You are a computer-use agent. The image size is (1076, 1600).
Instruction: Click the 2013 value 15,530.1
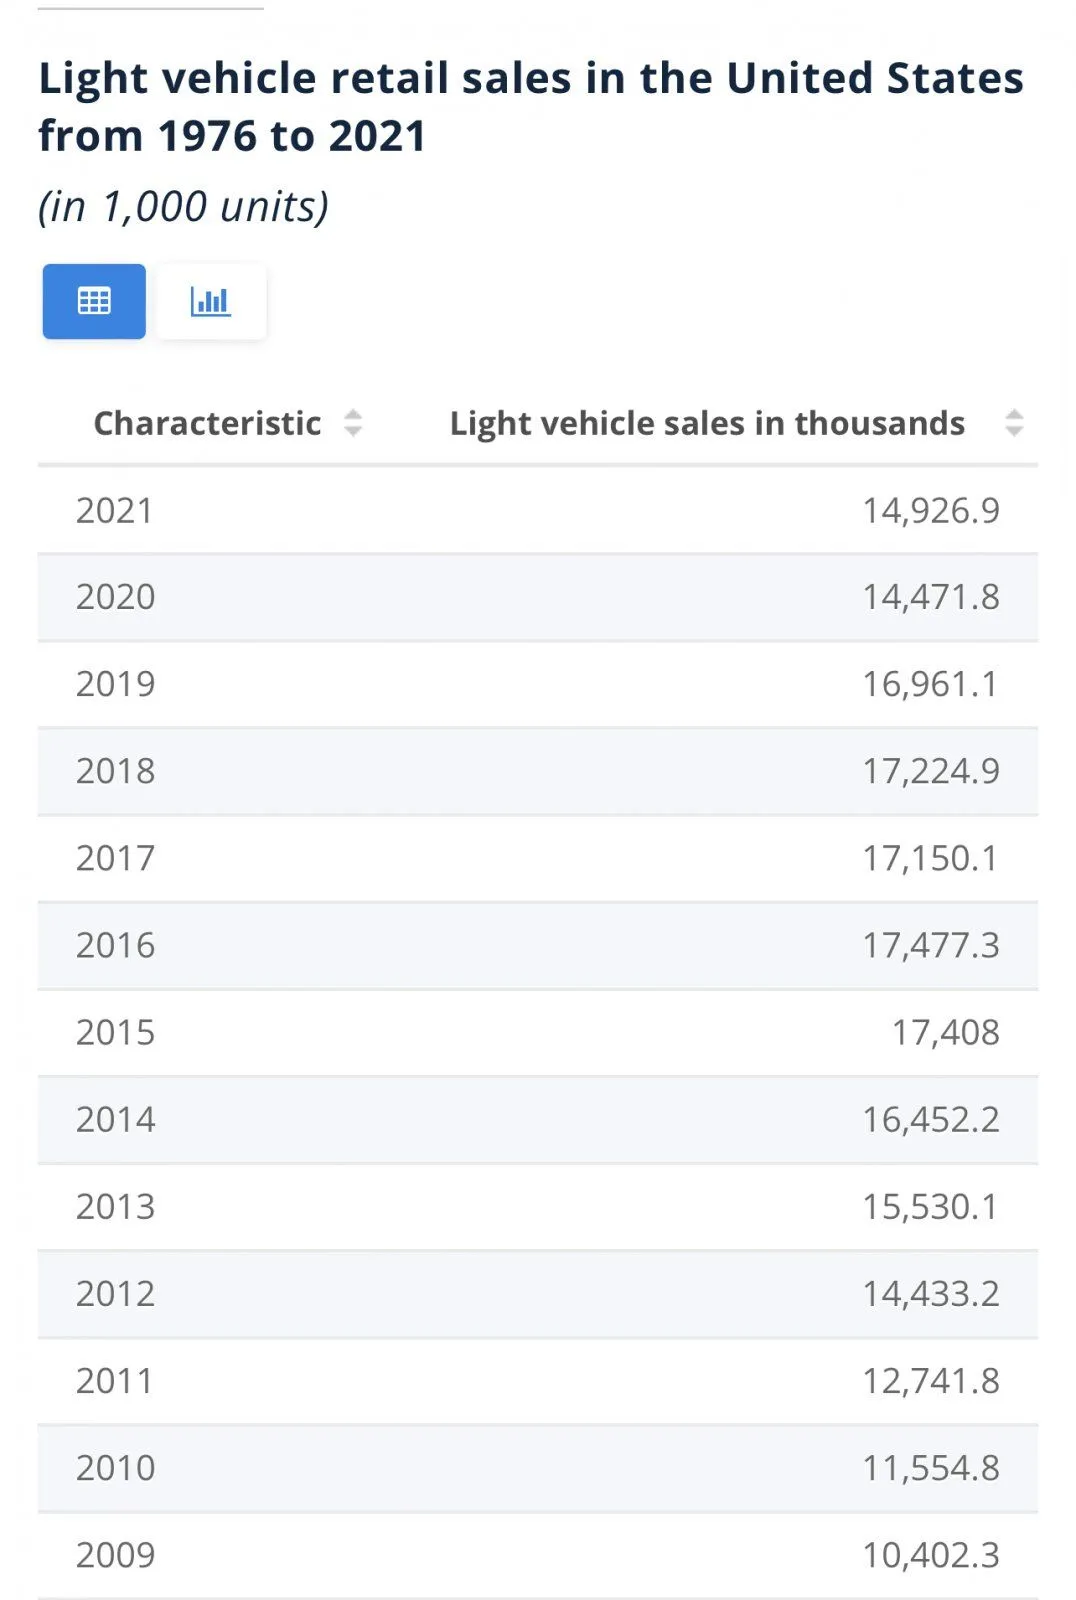[x=930, y=1206]
